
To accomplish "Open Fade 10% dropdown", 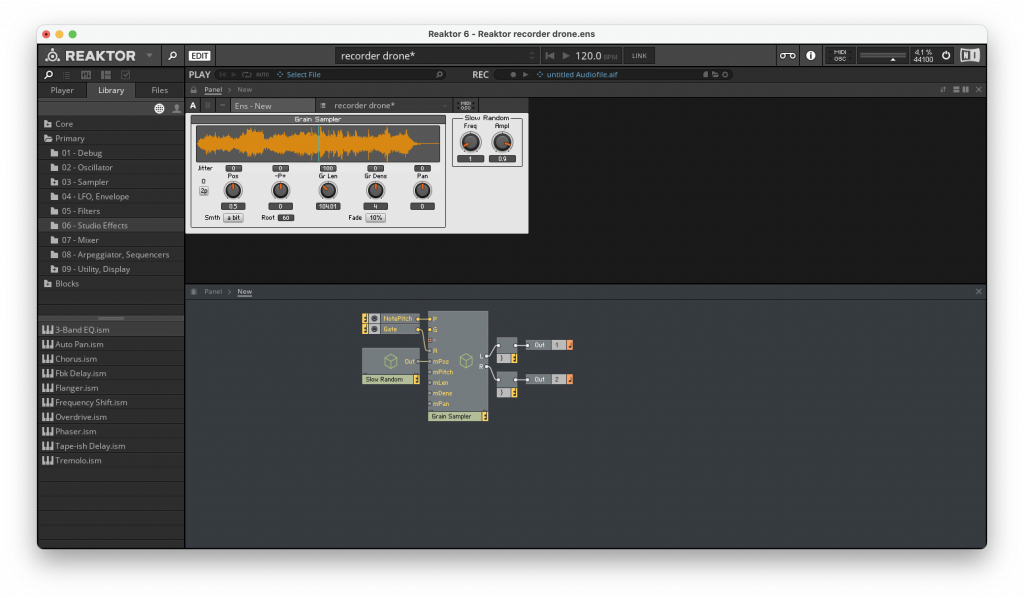I will tap(376, 217).
